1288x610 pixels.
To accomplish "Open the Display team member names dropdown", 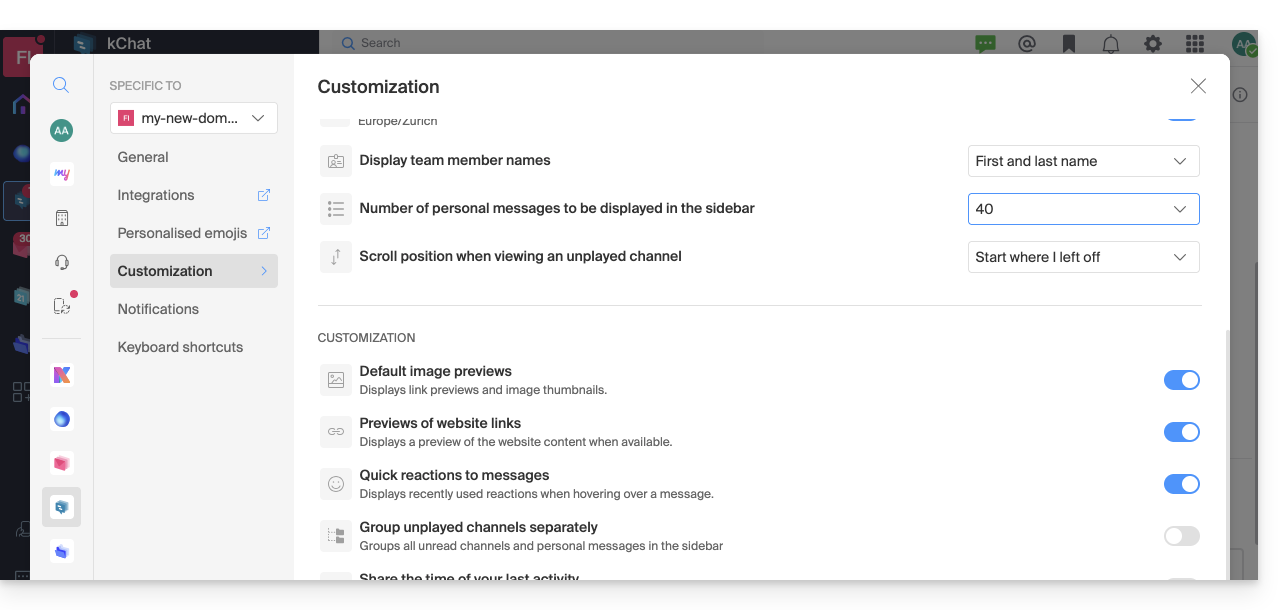I will [x=1083, y=161].
